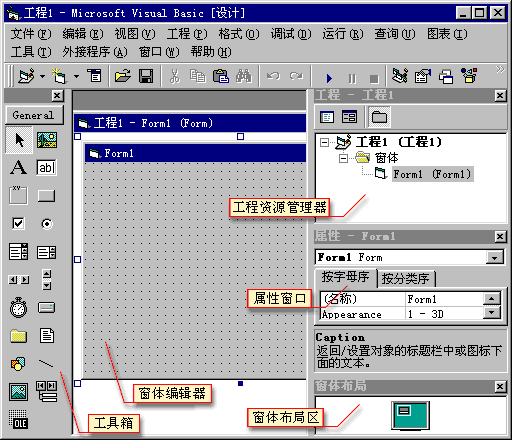This screenshot has height=440, width=512.
Task: Click the Cut scissors icon
Action: [174, 76]
